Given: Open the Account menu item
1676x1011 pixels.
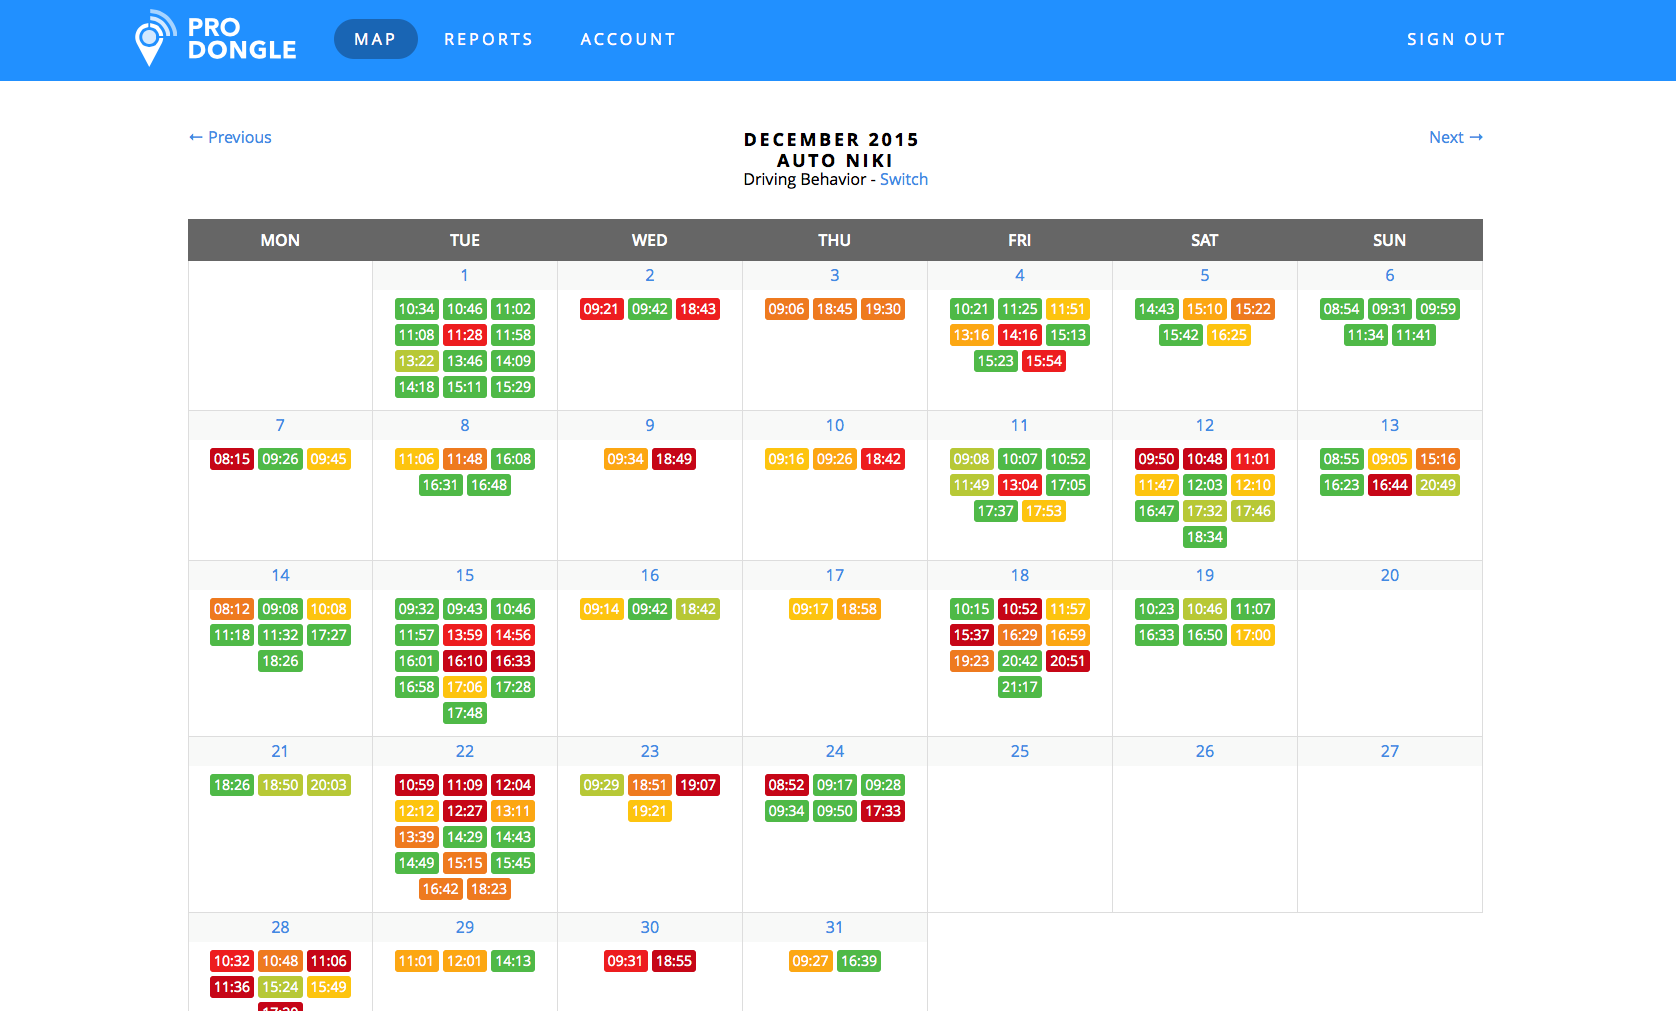Looking at the screenshot, I should pos(628,39).
